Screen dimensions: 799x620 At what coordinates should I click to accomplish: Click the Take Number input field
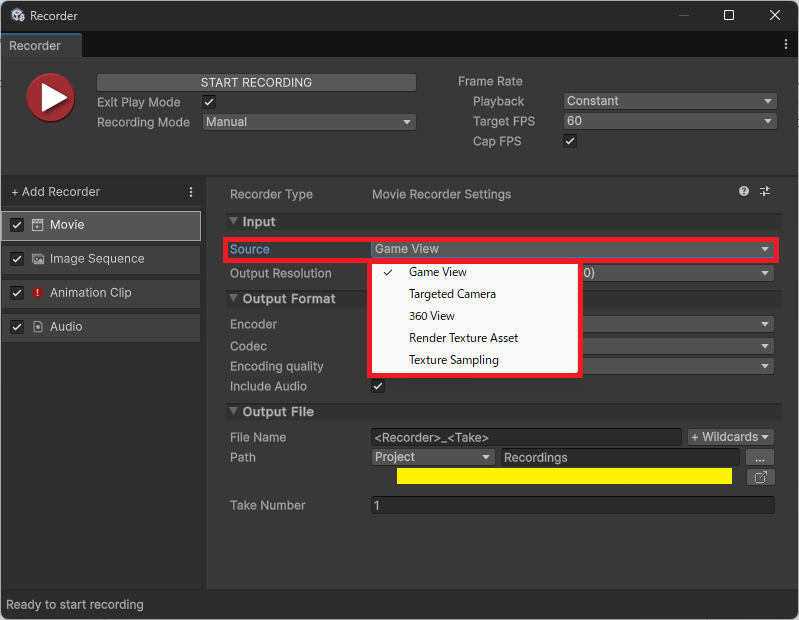click(572, 506)
